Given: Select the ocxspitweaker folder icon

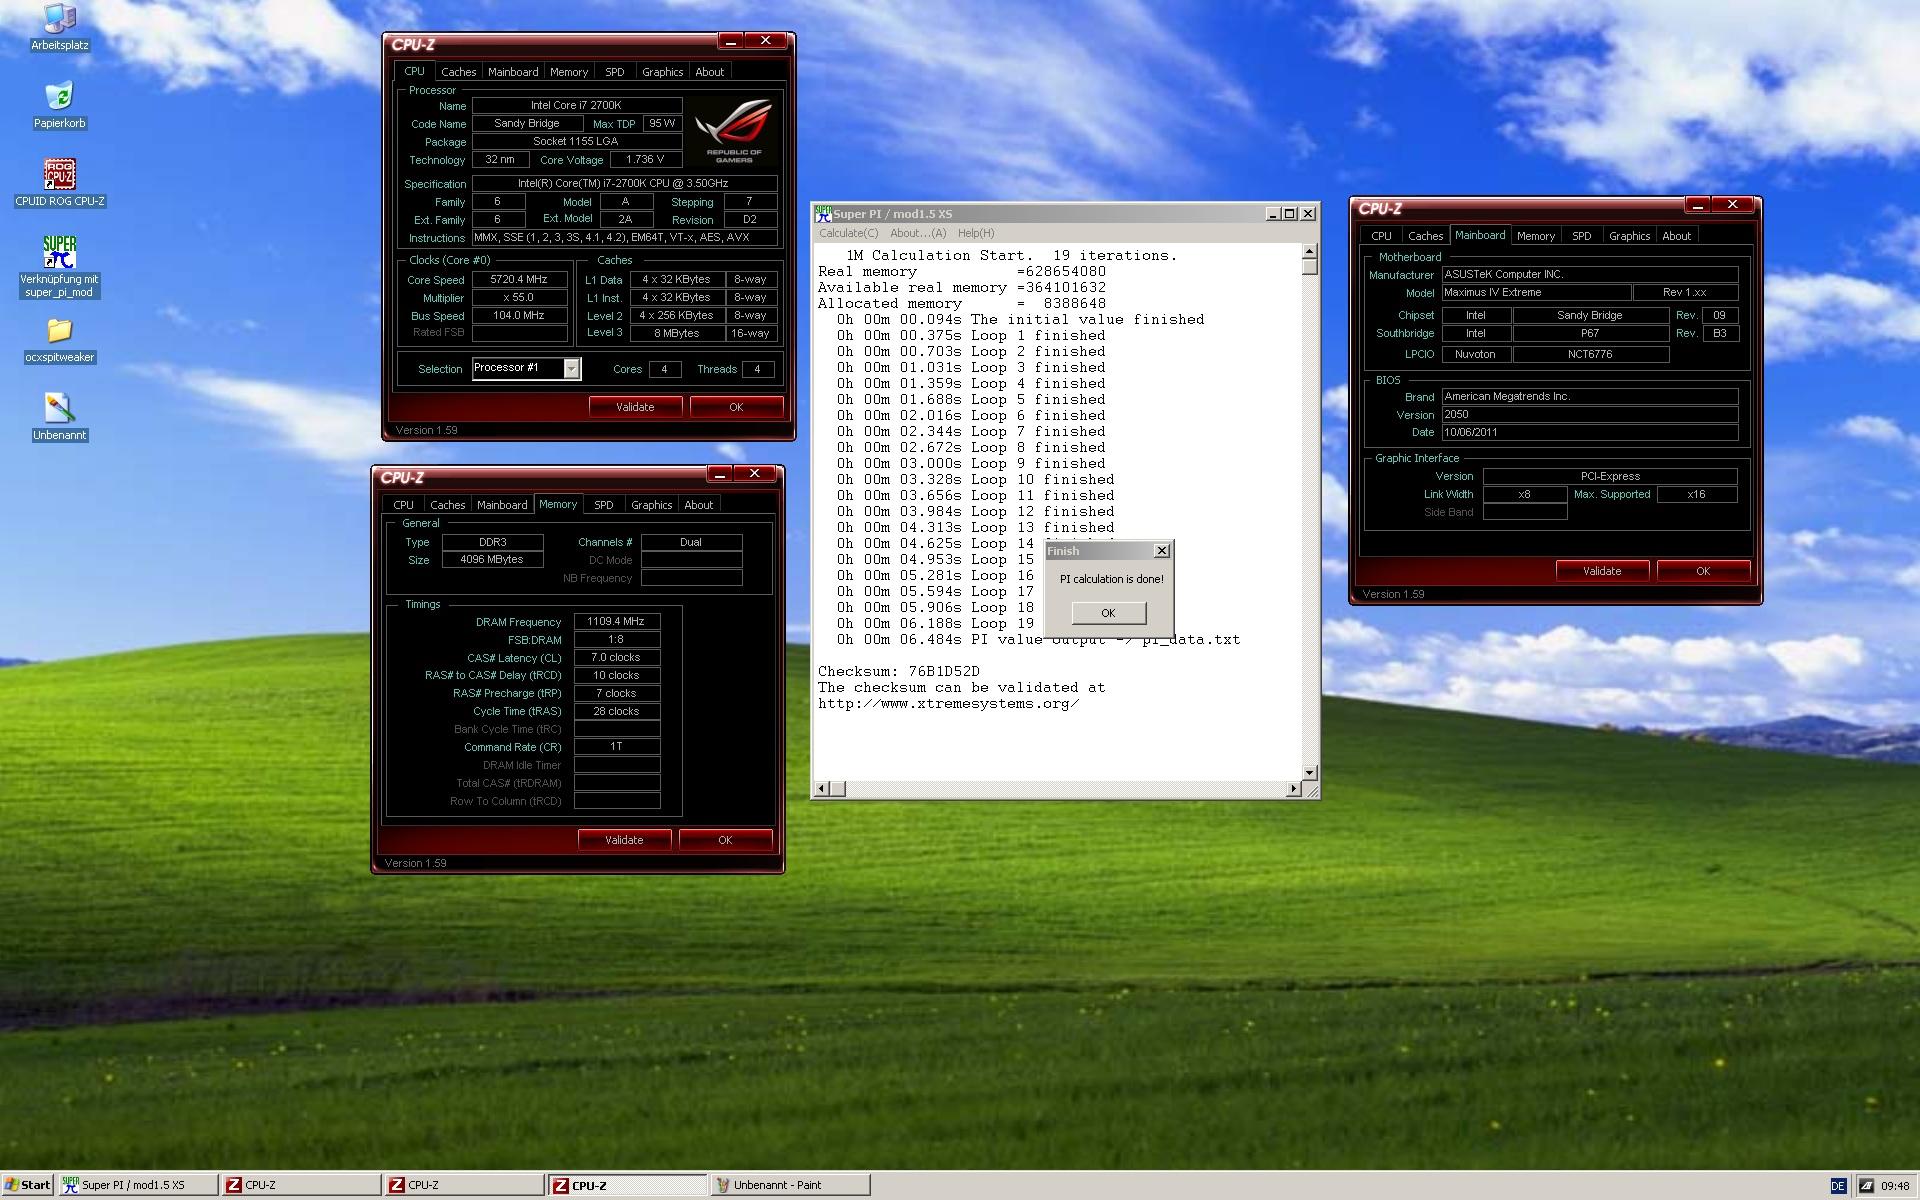Looking at the screenshot, I should tap(60, 340).
